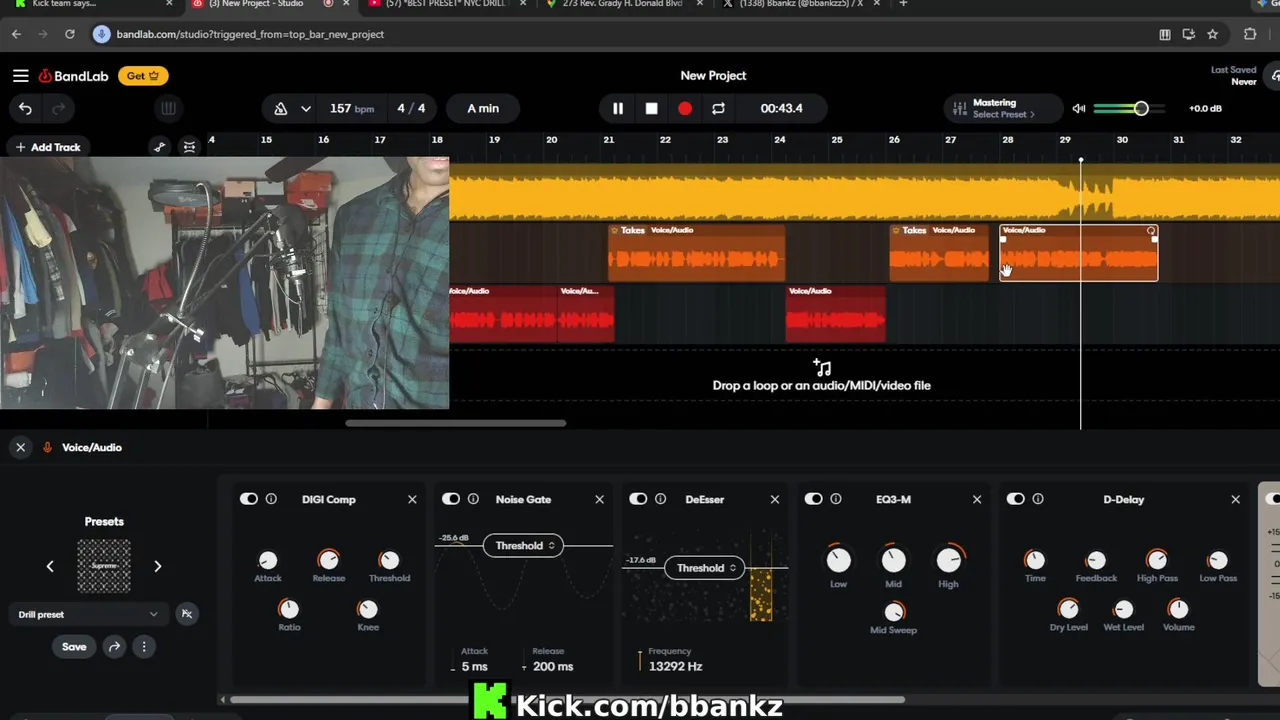The width and height of the screenshot is (1280, 720).
Task: Click the undo arrow icon
Action: [x=25, y=108]
